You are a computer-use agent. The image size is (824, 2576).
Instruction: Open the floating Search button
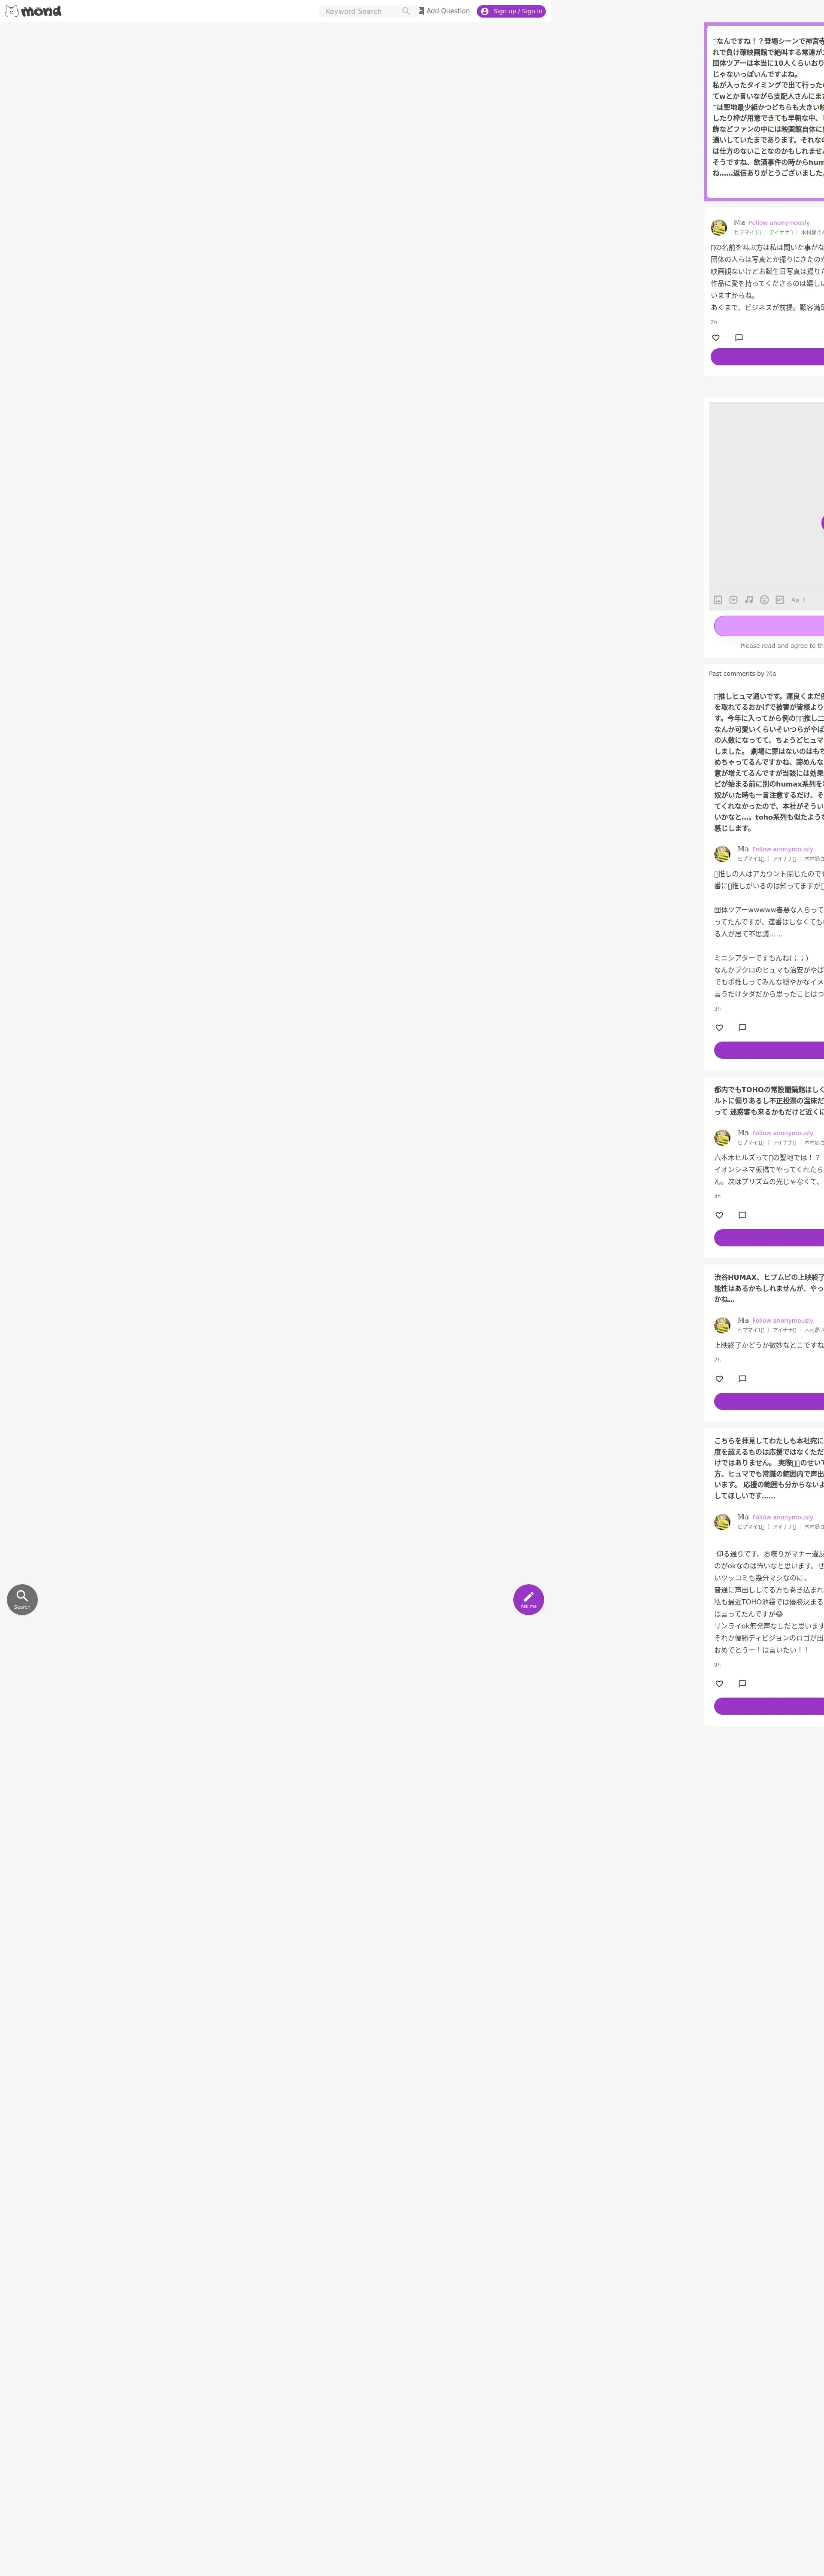22,1599
